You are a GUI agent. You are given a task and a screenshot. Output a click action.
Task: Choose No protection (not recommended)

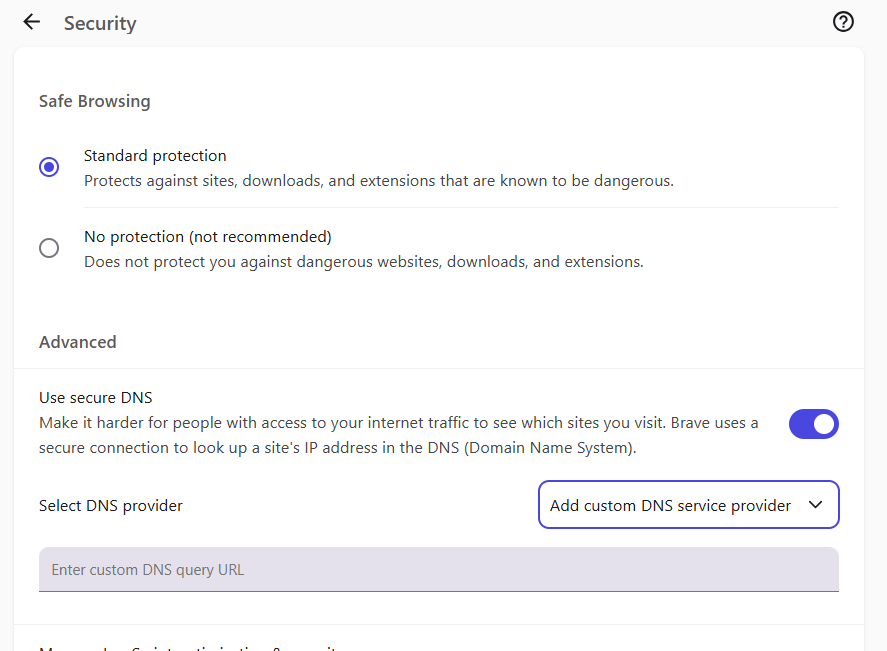(49, 248)
